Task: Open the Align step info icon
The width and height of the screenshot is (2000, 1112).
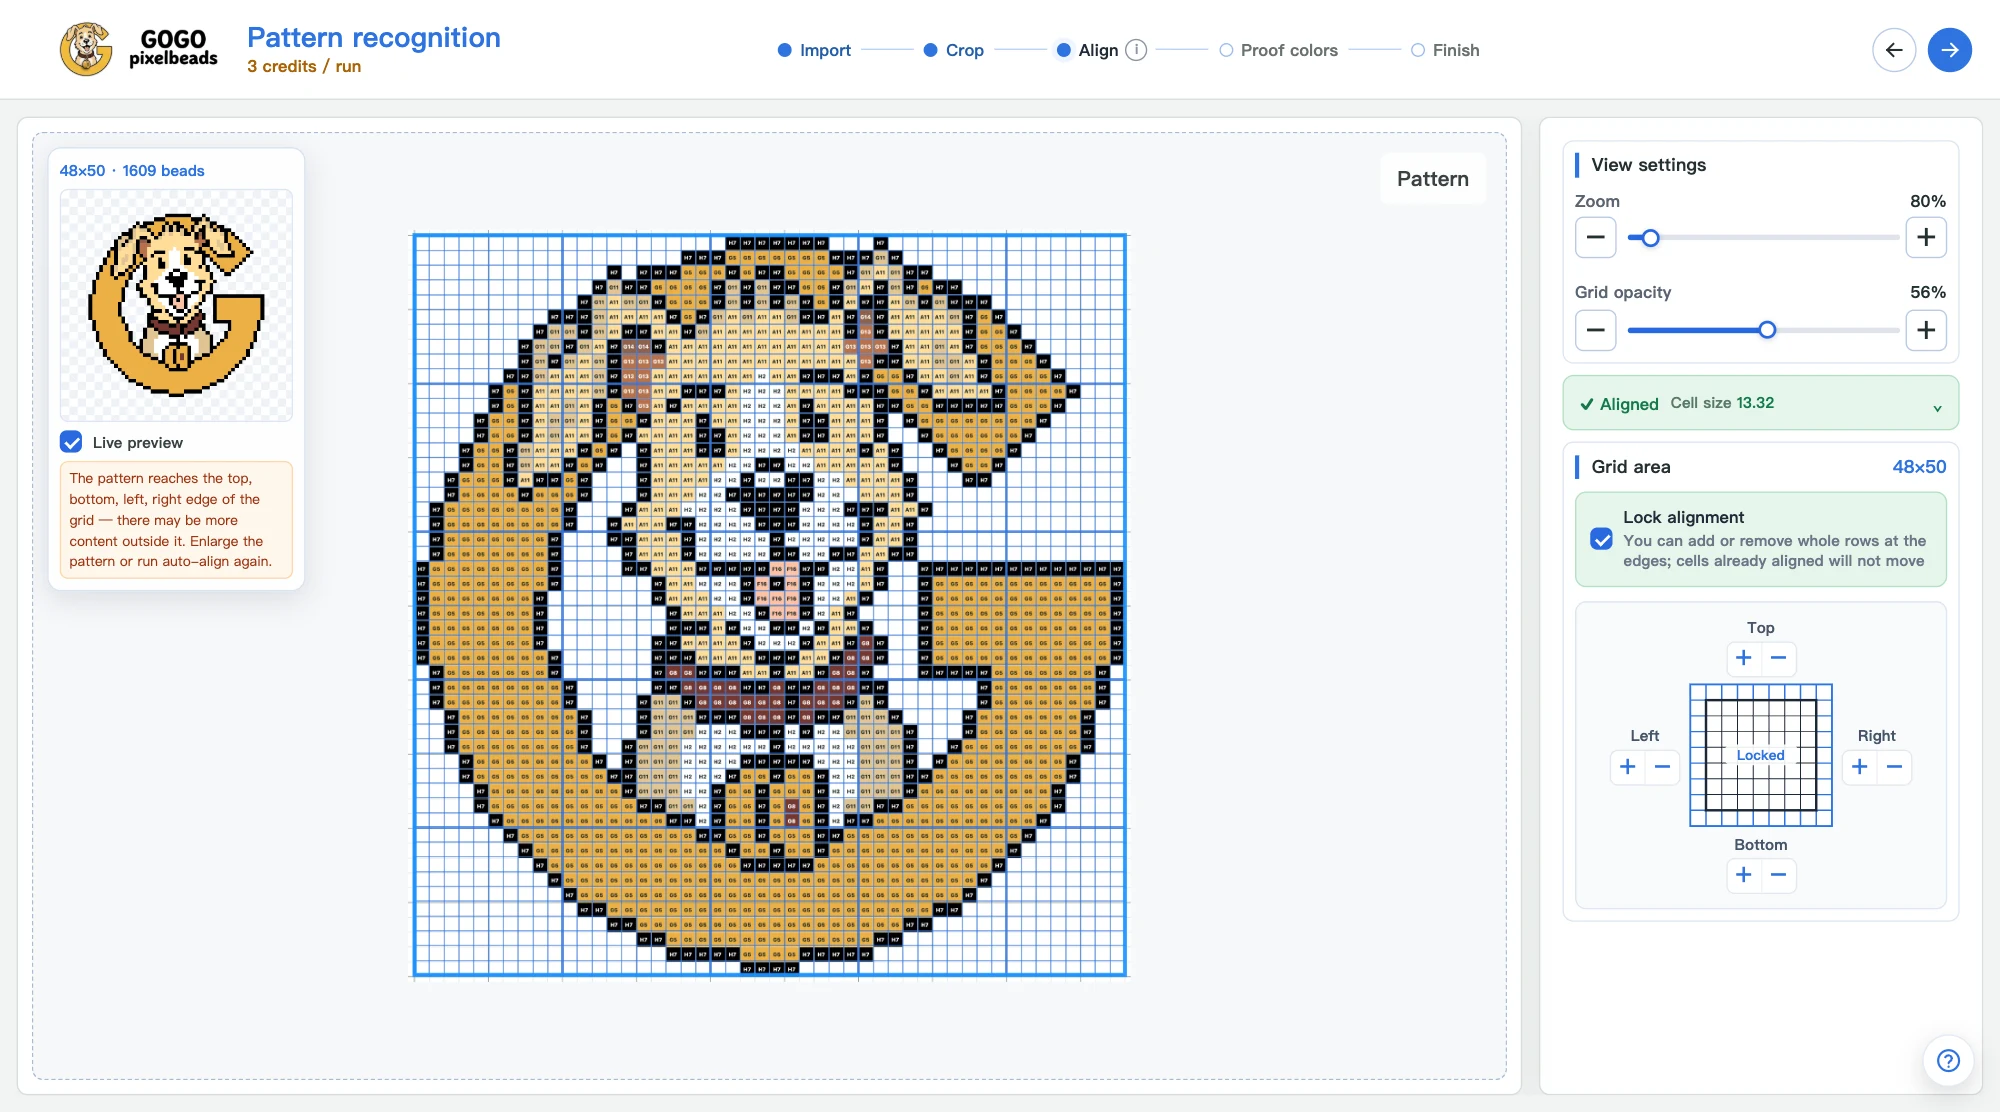Action: click(x=1136, y=50)
